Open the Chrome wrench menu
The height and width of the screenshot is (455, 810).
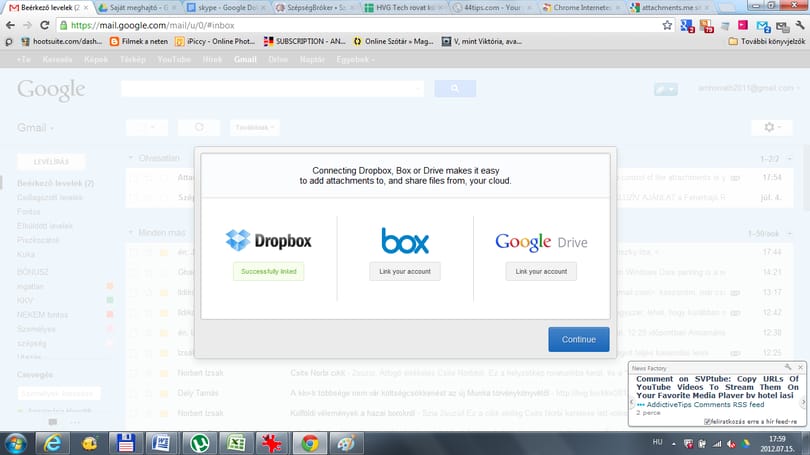pos(800,25)
